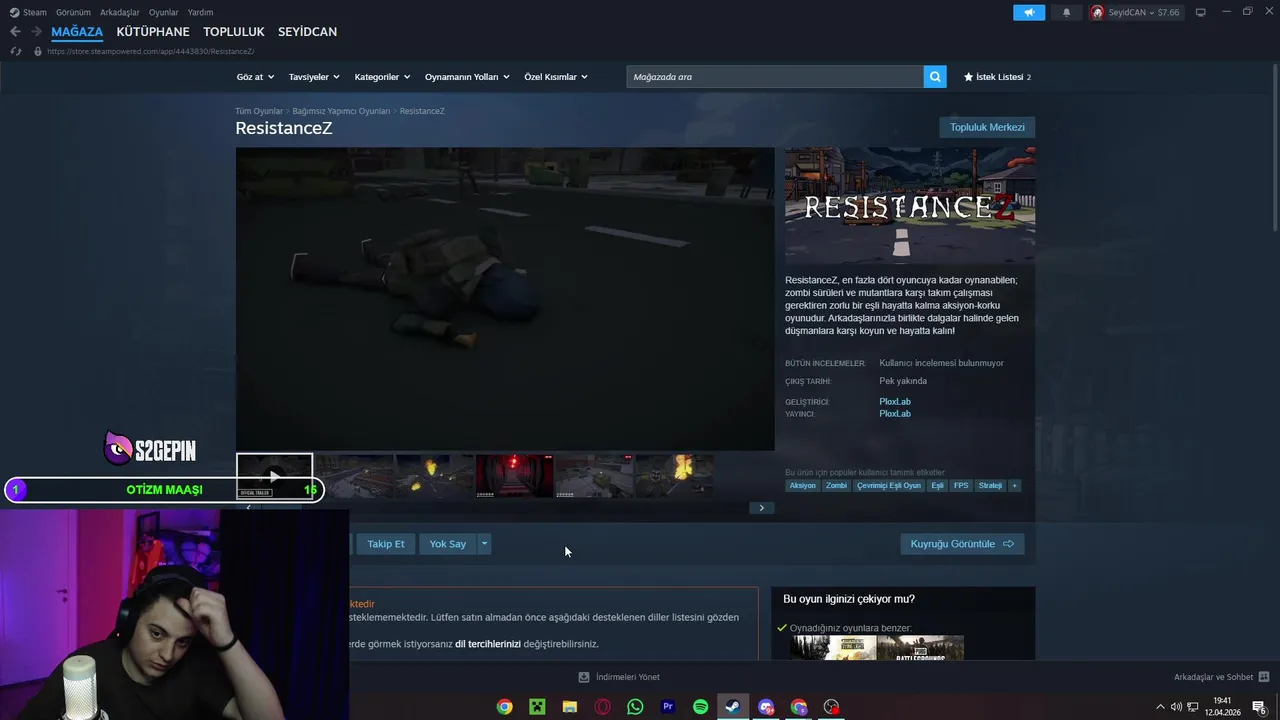Click the second Chrome profile taskbar icon
1280x720 pixels.
[x=798, y=707]
